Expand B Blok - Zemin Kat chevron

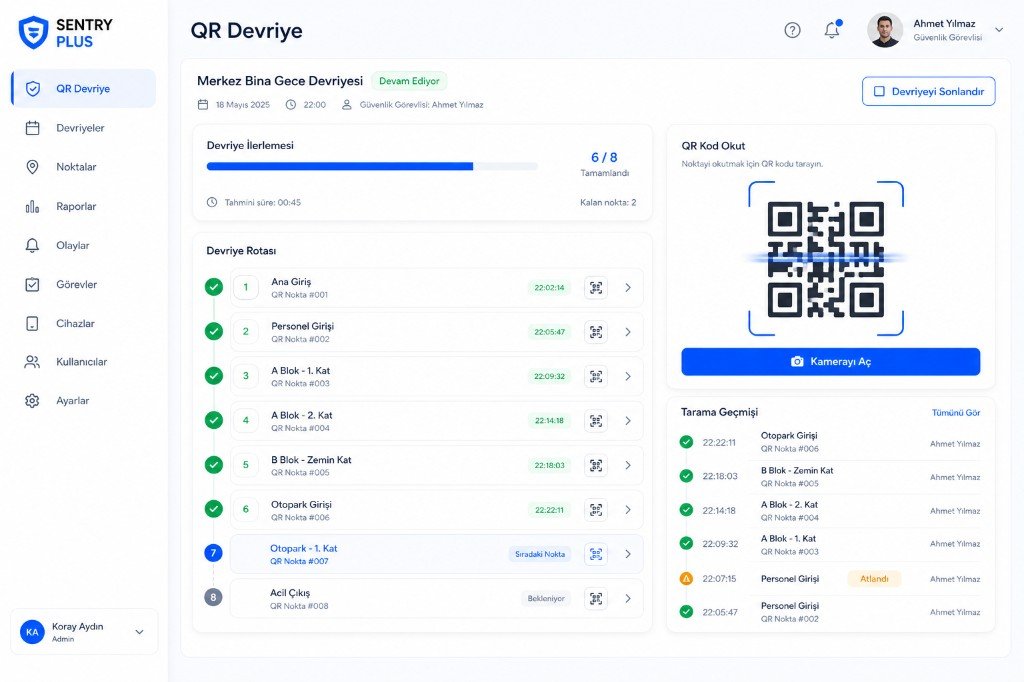[x=628, y=465]
